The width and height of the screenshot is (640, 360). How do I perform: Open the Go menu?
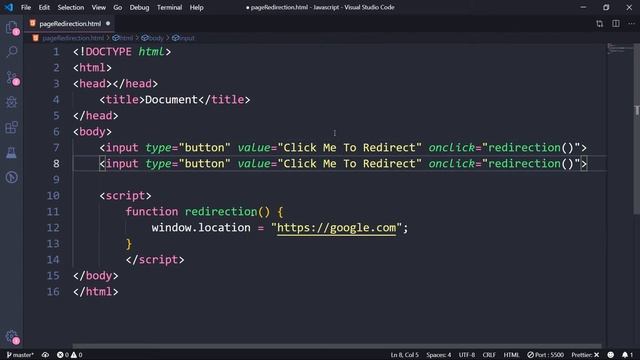(118, 7)
